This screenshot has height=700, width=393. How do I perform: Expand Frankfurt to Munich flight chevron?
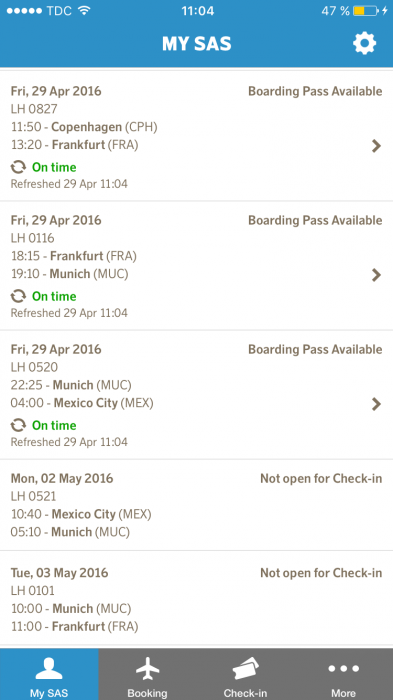pos(376,275)
